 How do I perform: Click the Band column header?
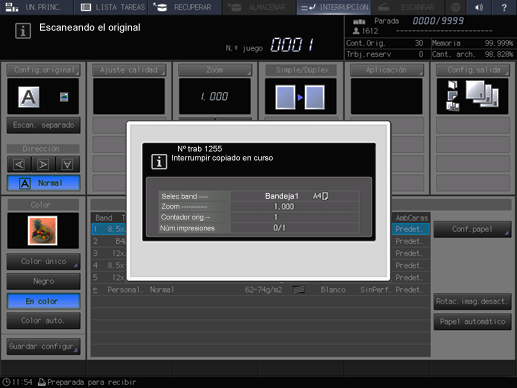click(x=104, y=218)
